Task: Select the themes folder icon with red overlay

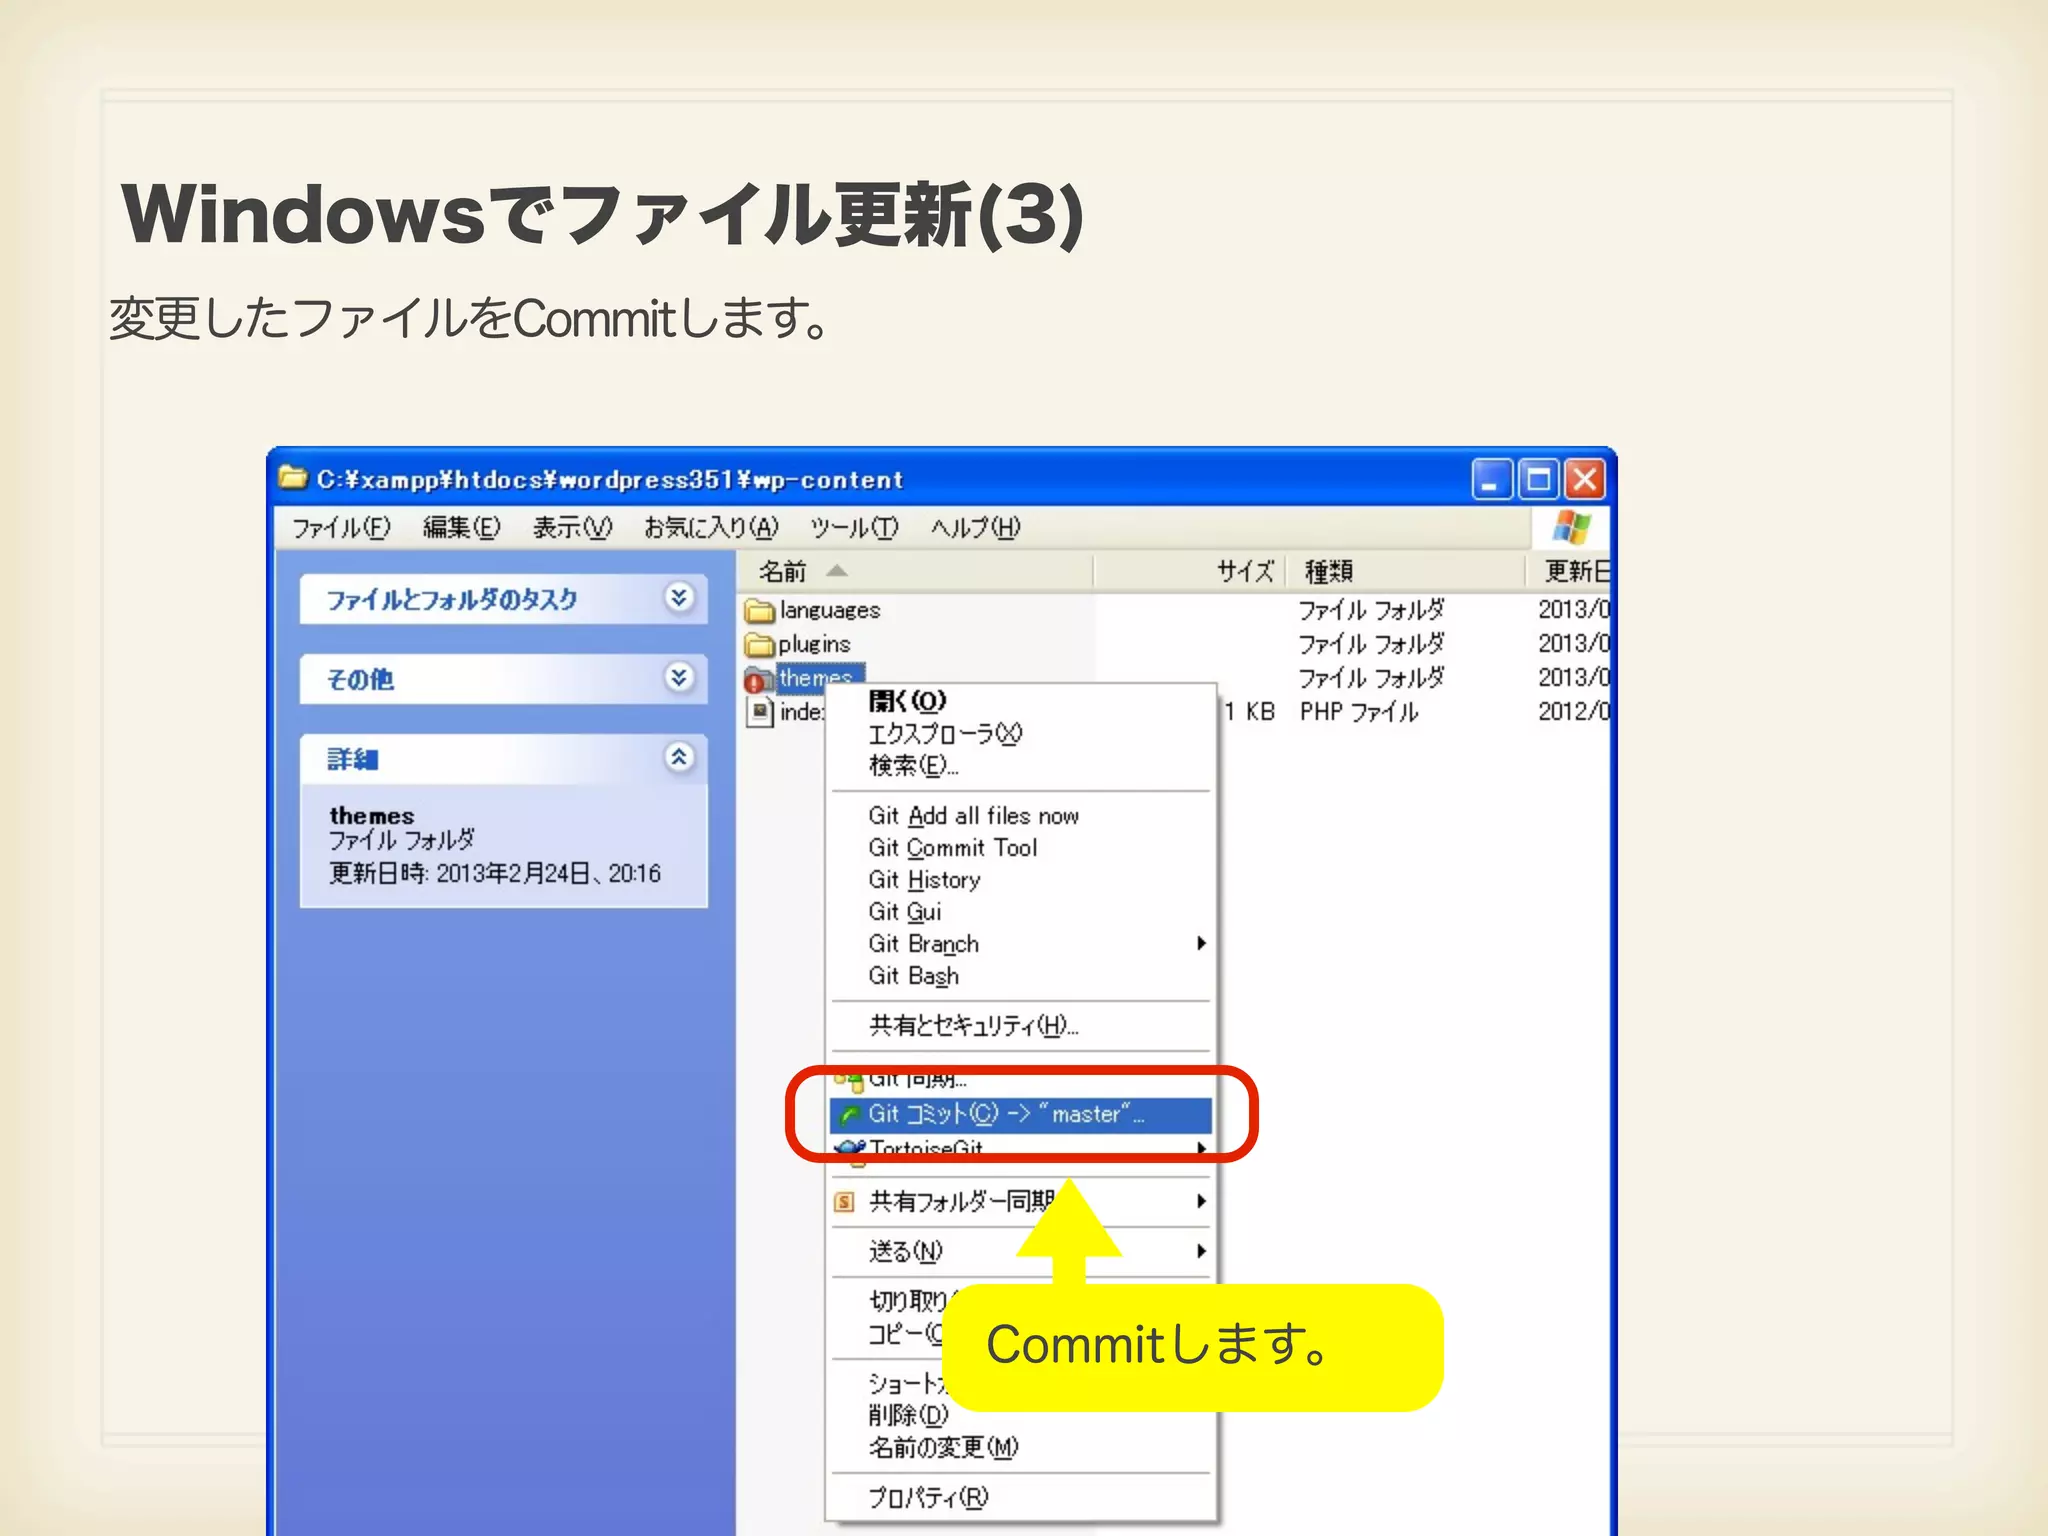Action: [758, 679]
